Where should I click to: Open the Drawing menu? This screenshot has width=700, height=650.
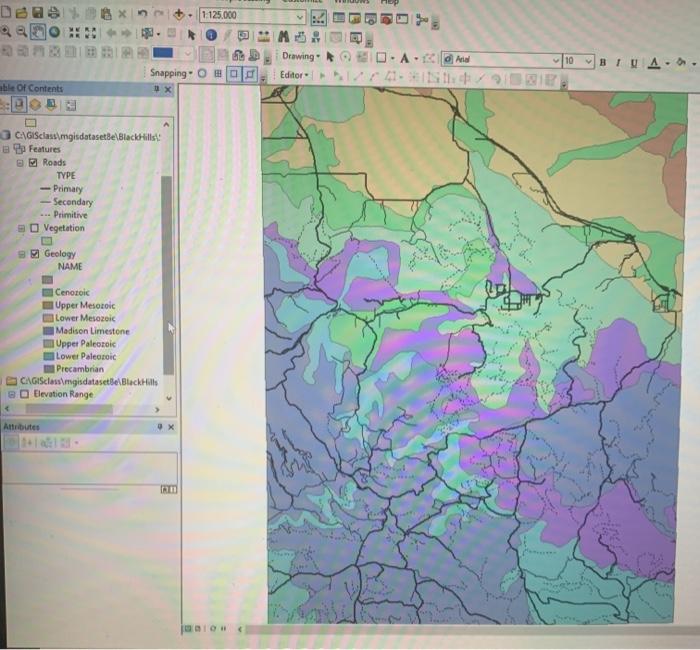coord(301,56)
